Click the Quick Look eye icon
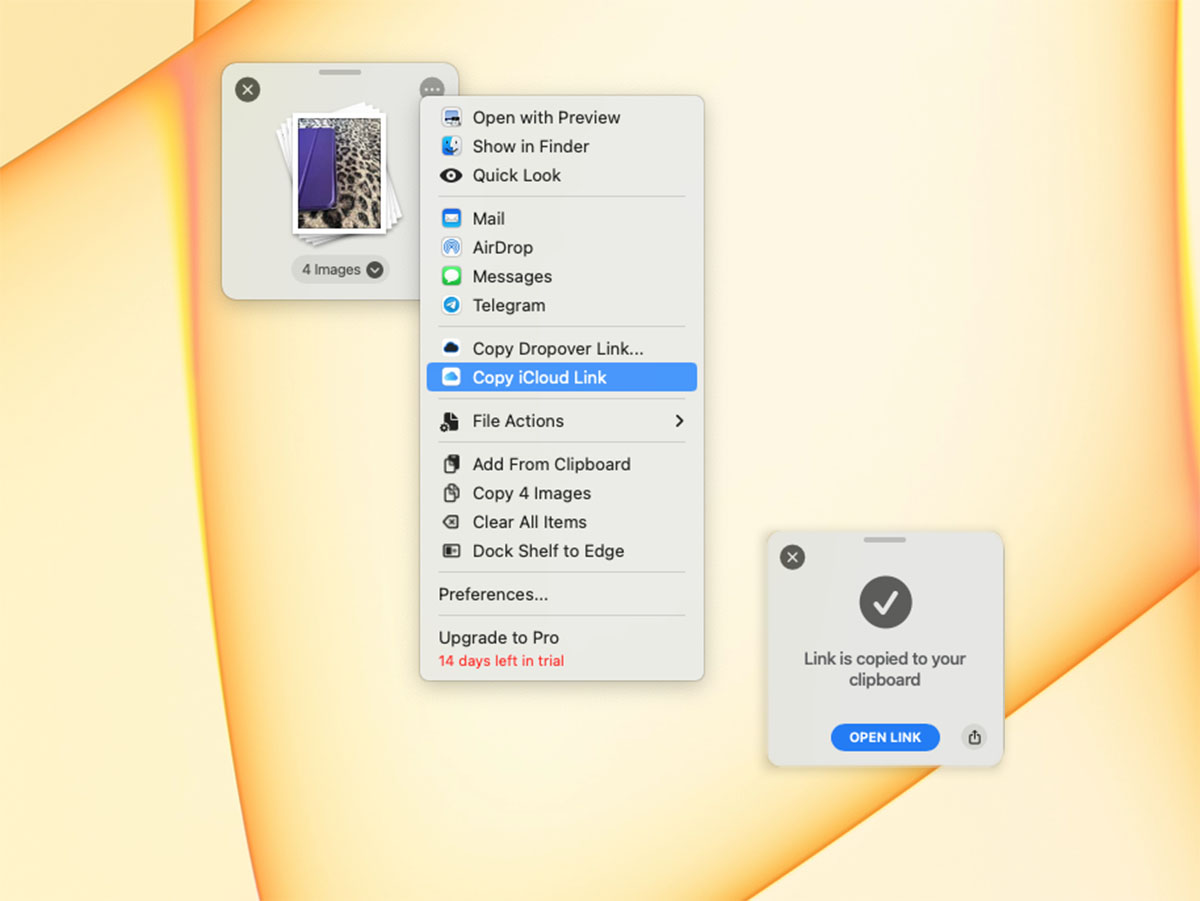 click(451, 175)
